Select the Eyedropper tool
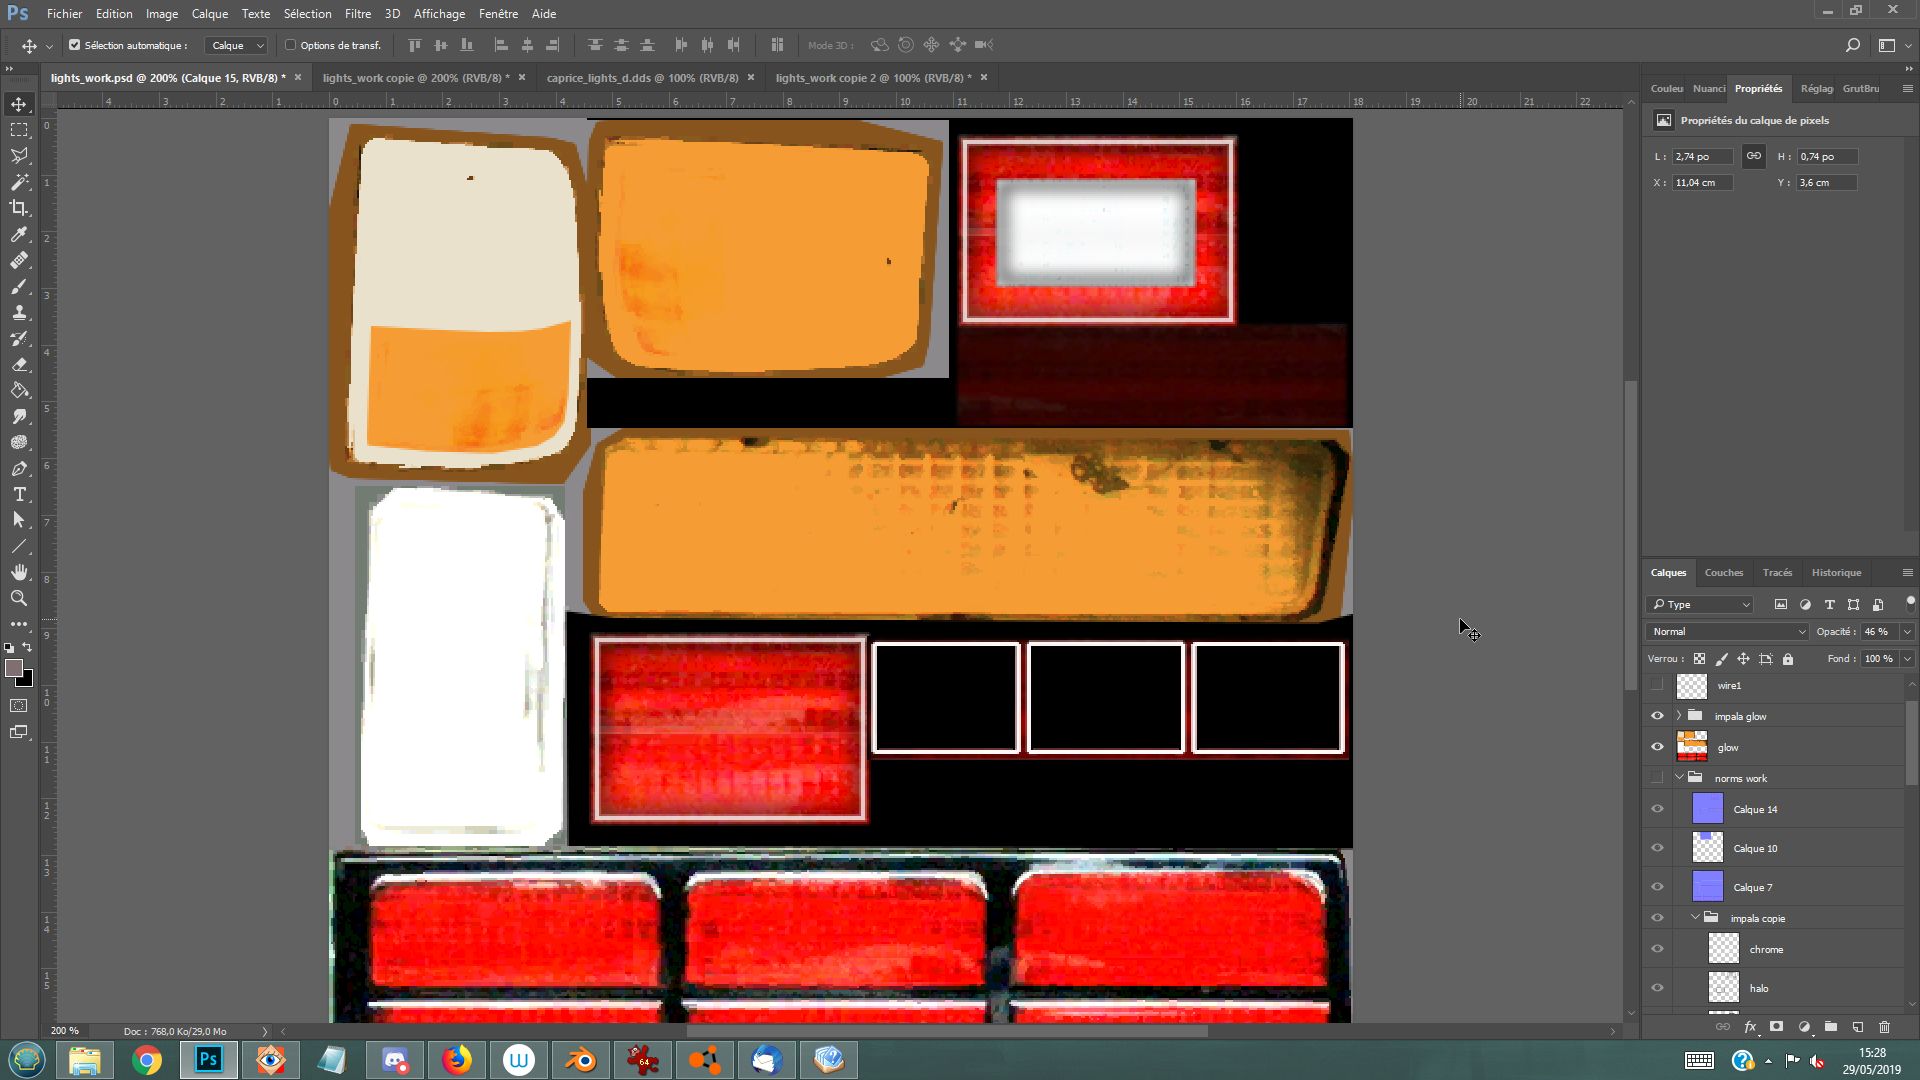 pyautogui.click(x=19, y=234)
